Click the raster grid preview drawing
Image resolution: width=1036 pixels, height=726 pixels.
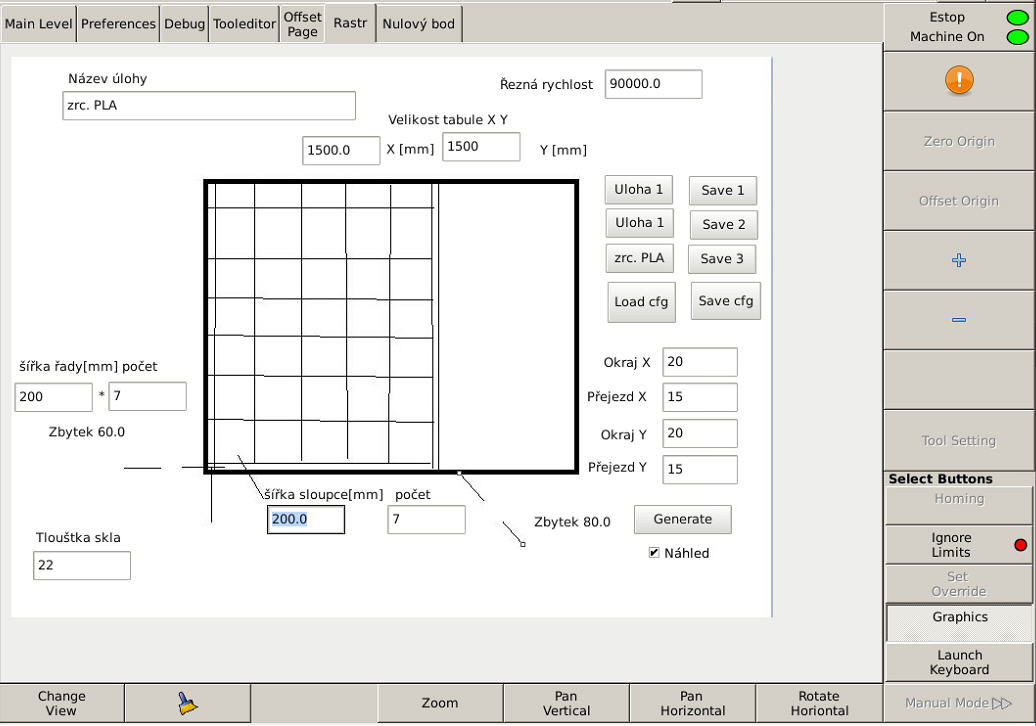(391, 326)
